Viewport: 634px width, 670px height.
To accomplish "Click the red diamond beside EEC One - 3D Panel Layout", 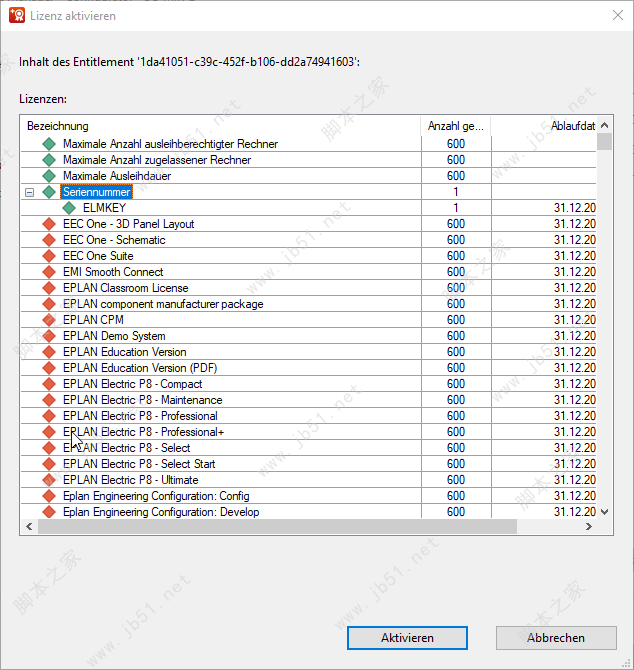I will (x=49, y=224).
